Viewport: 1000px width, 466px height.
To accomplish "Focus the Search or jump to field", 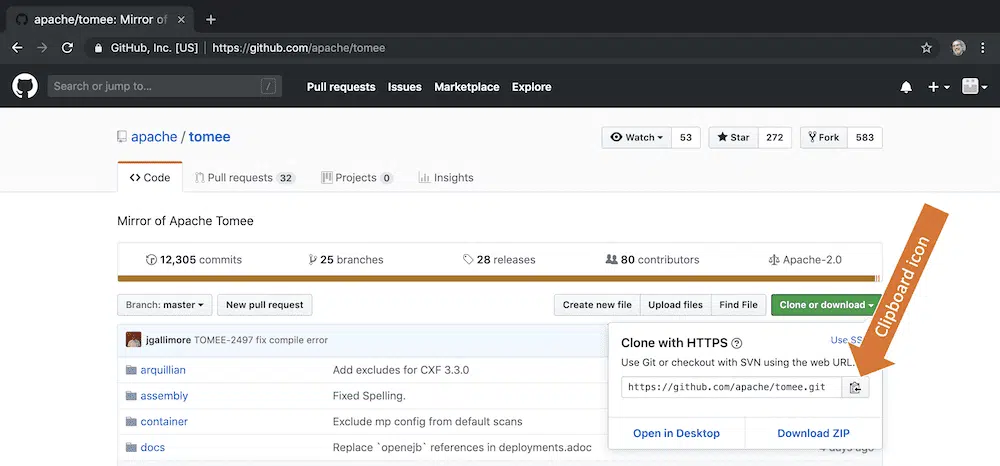I will click(x=155, y=87).
